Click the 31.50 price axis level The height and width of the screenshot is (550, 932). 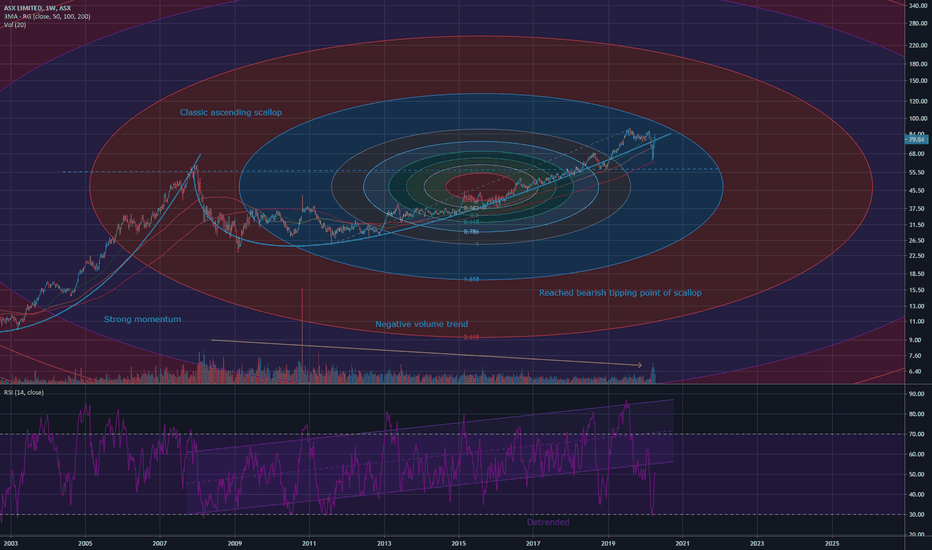click(917, 225)
